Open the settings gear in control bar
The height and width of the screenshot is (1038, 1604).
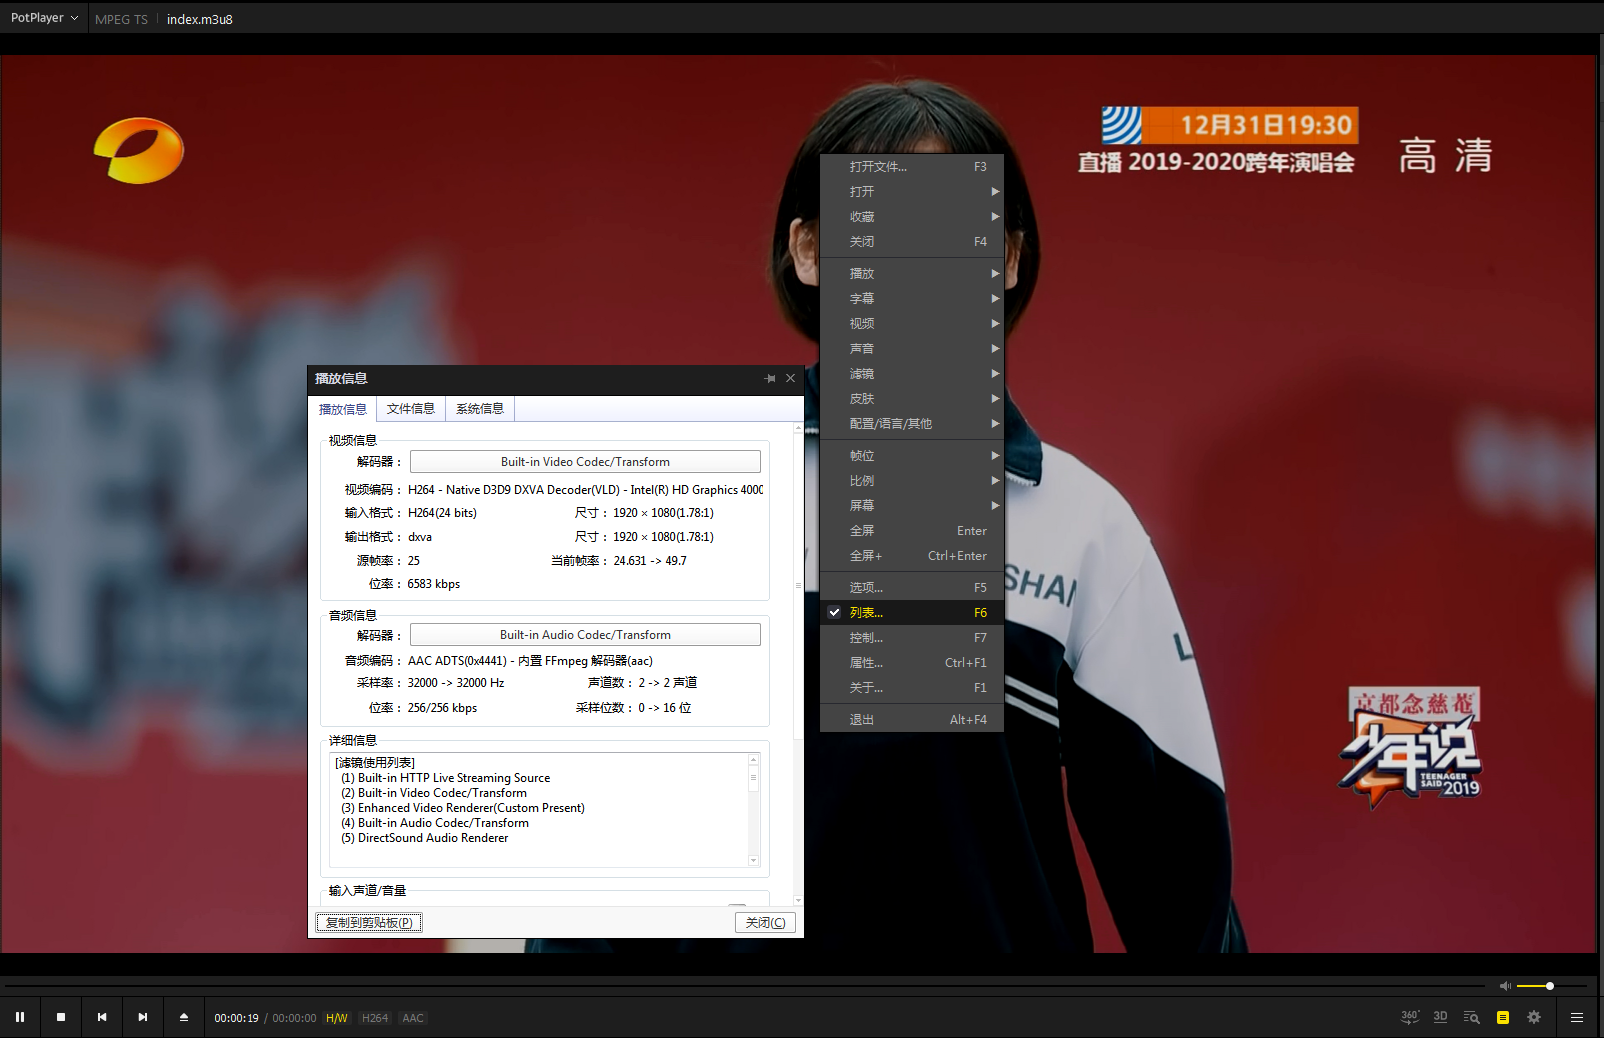click(1534, 1017)
